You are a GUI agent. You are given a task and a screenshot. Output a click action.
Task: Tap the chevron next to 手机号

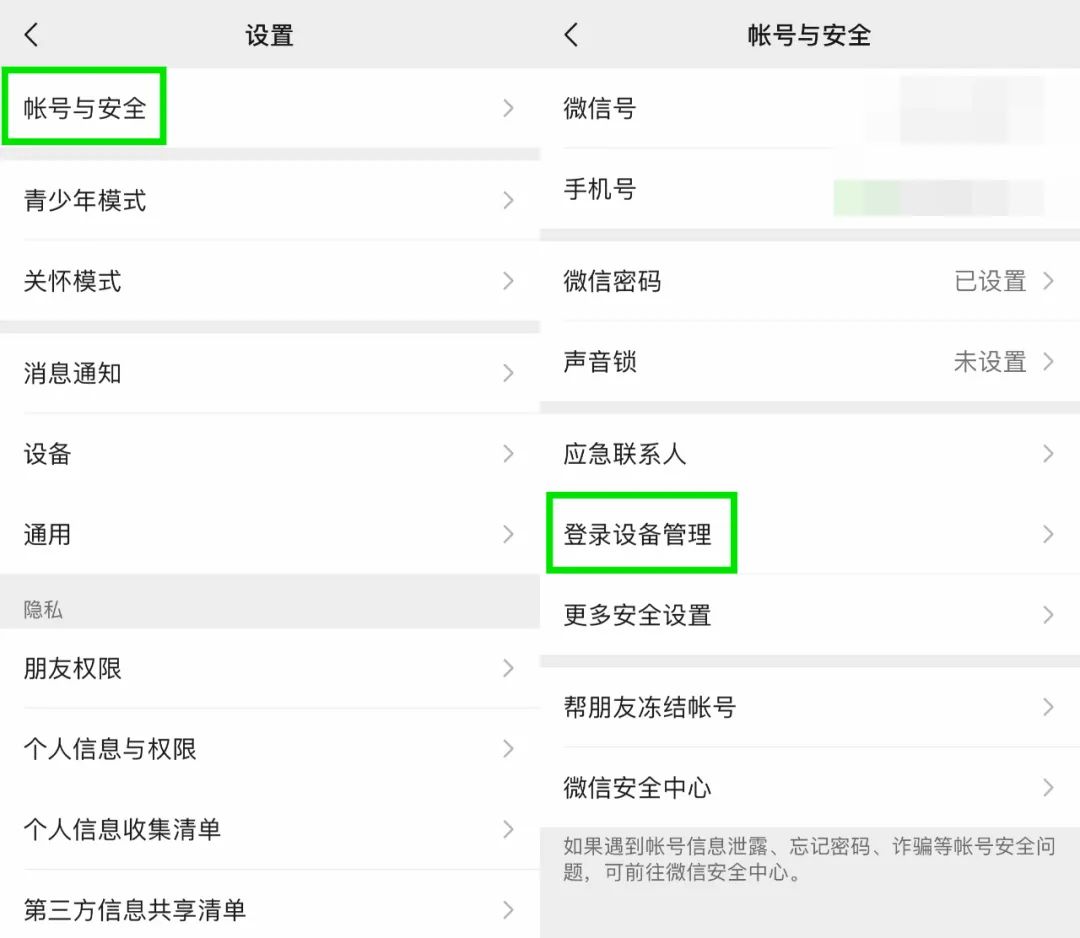1047,190
